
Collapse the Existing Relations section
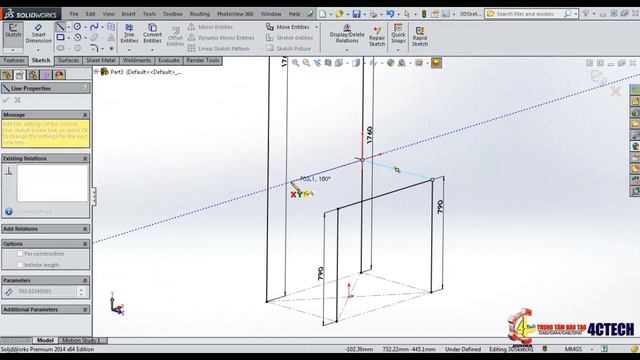coord(85,158)
